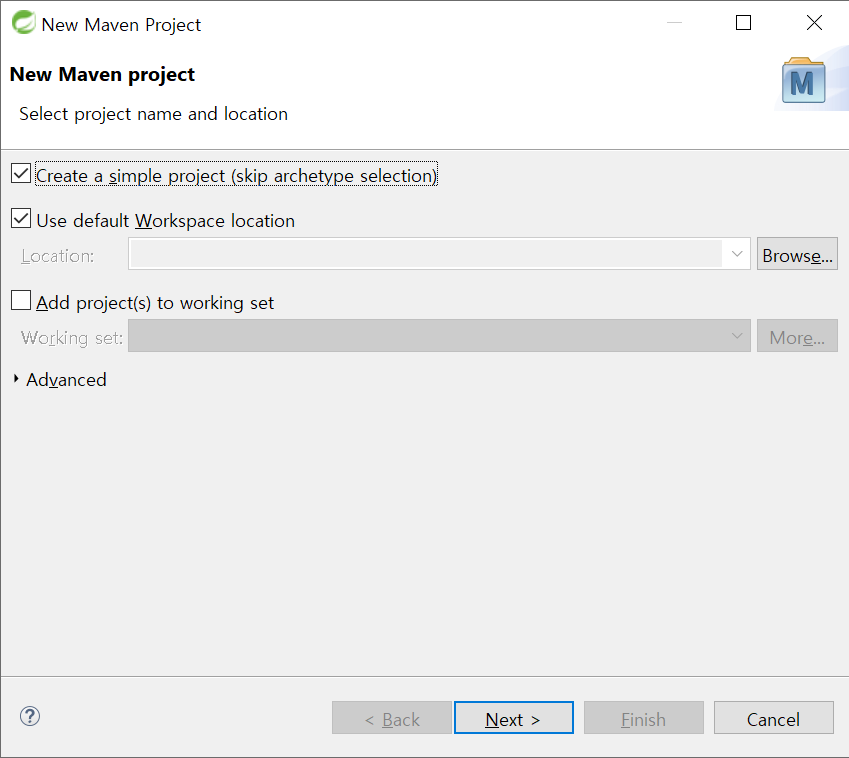Click the Maven M folder icon
The width and height of the screenshot is (849, 758).
click(x=804, y=80)
